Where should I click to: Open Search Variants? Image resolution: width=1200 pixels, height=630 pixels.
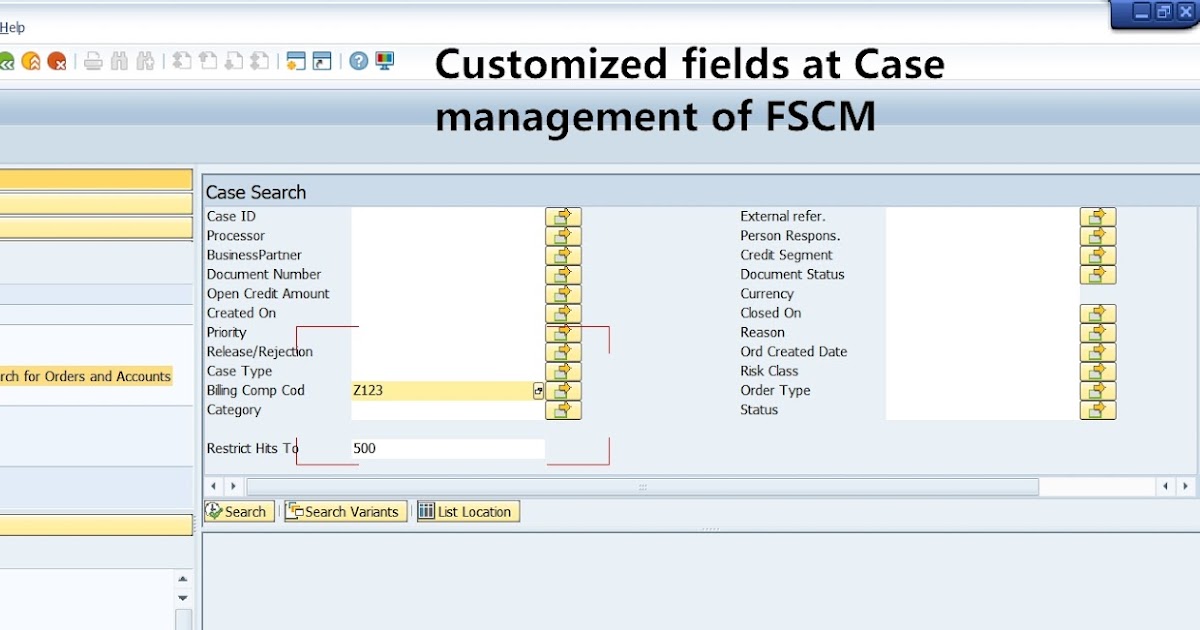(x=344, y=511)
